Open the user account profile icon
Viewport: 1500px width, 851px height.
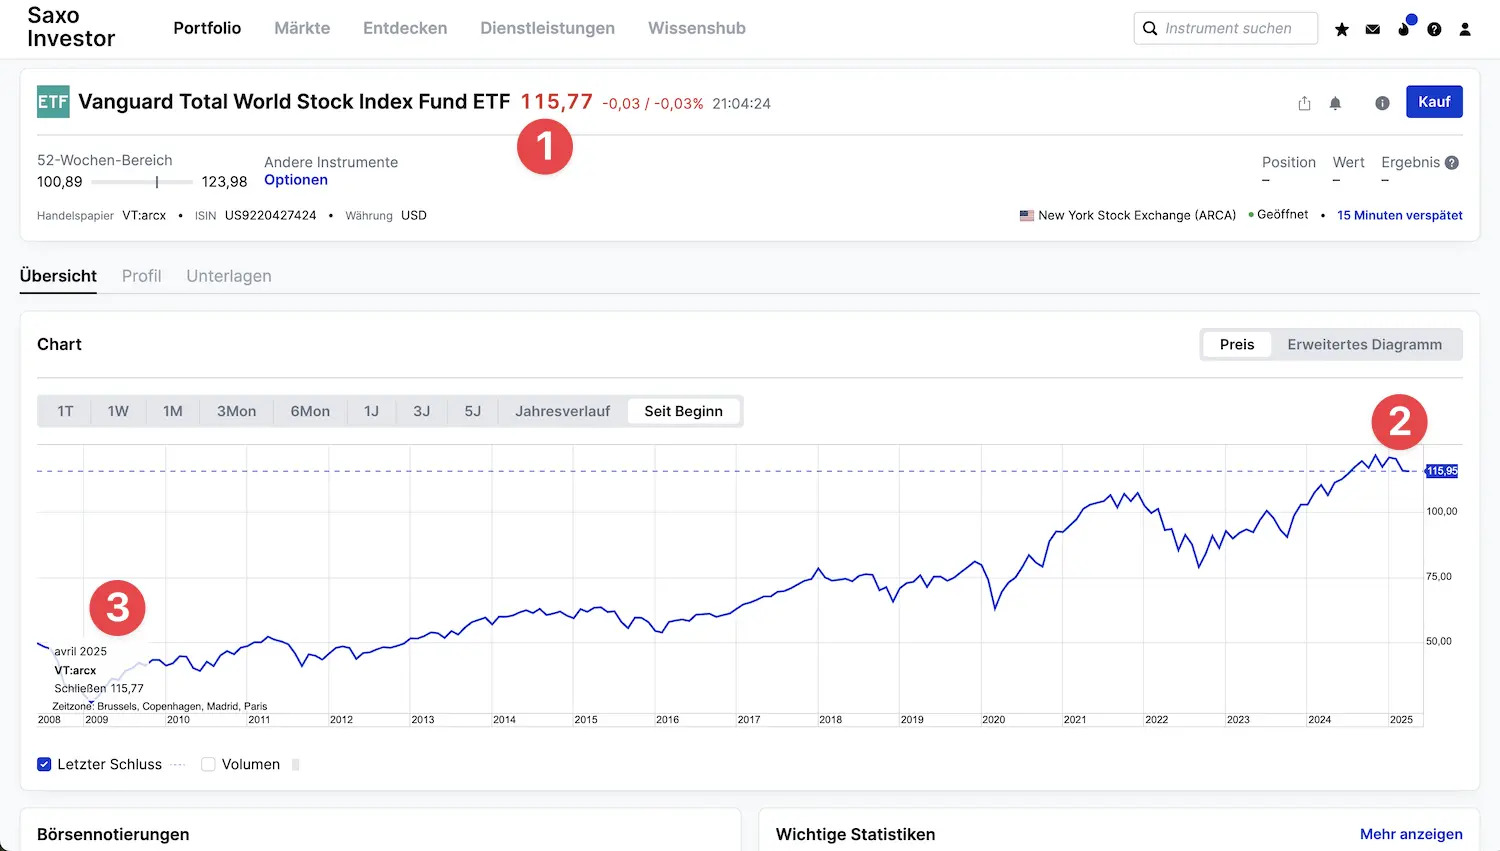click(x=1465, y=29)
